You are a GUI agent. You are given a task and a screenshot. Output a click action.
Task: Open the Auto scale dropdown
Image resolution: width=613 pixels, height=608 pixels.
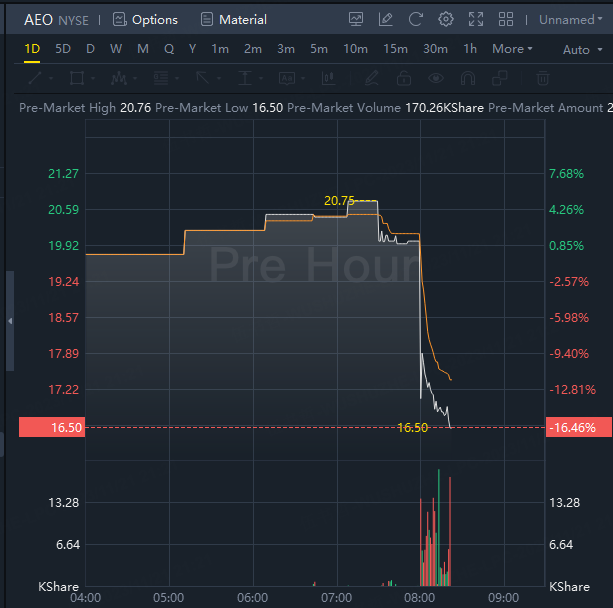(x=581, y=49)
